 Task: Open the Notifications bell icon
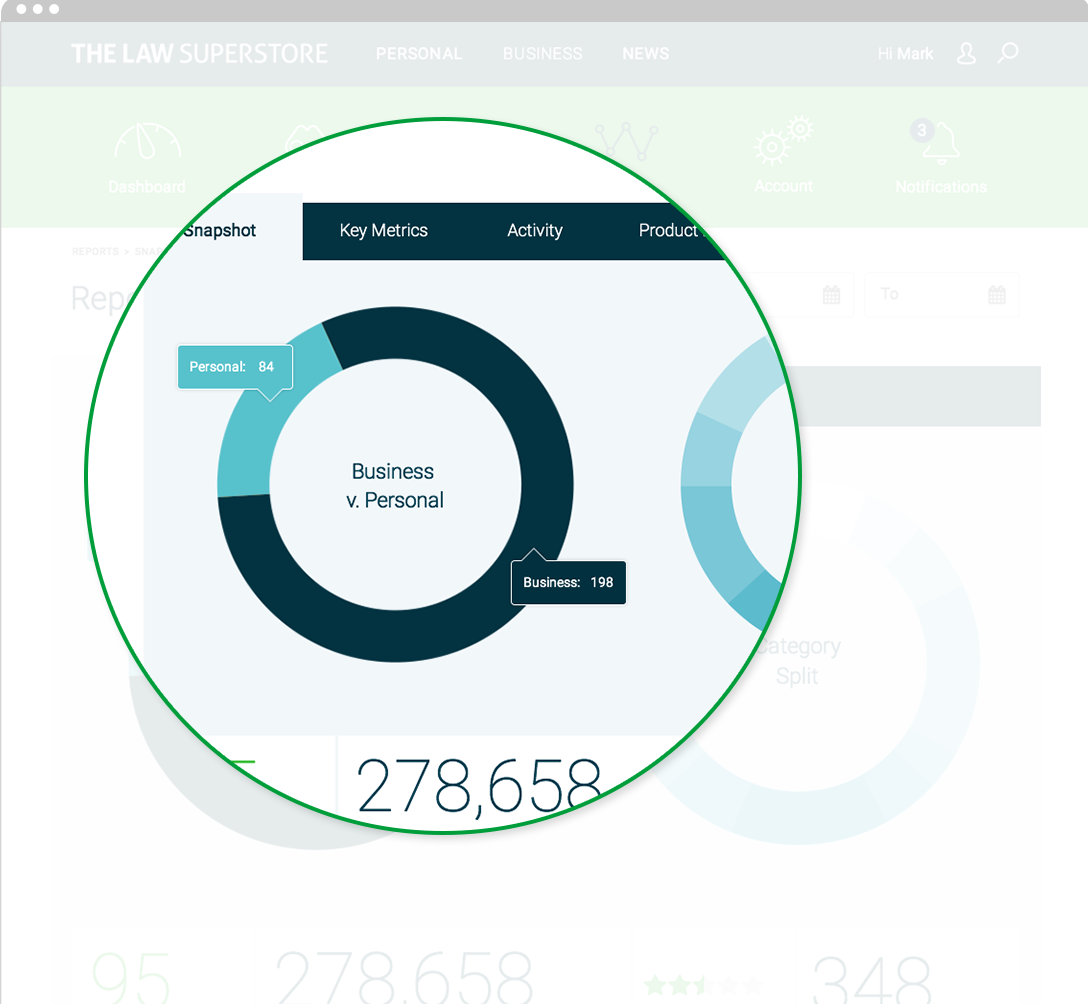939,143
